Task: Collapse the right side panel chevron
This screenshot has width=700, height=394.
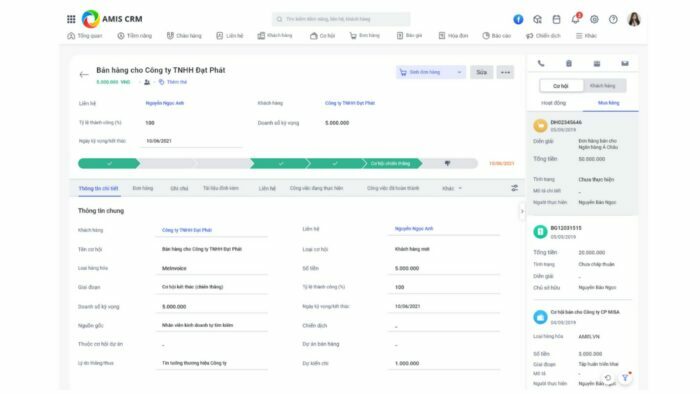Action: (522, 212)
